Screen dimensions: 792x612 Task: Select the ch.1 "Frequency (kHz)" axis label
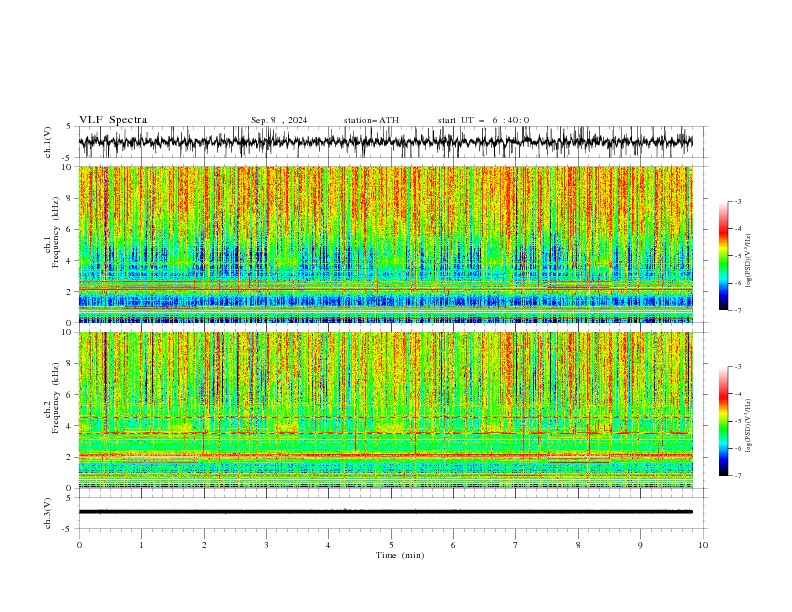[x=56, y=232]
